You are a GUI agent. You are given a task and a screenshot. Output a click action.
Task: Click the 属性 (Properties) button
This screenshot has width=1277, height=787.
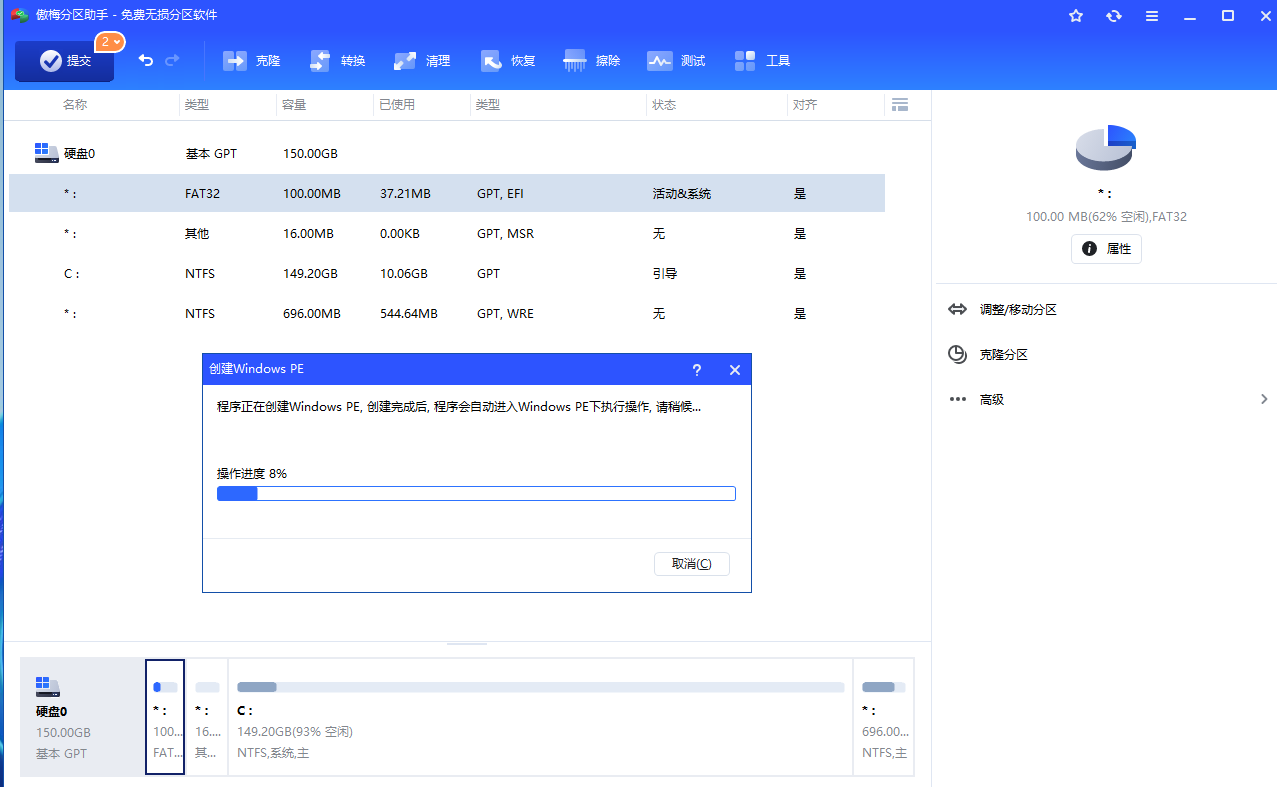tap(1106, 249)
